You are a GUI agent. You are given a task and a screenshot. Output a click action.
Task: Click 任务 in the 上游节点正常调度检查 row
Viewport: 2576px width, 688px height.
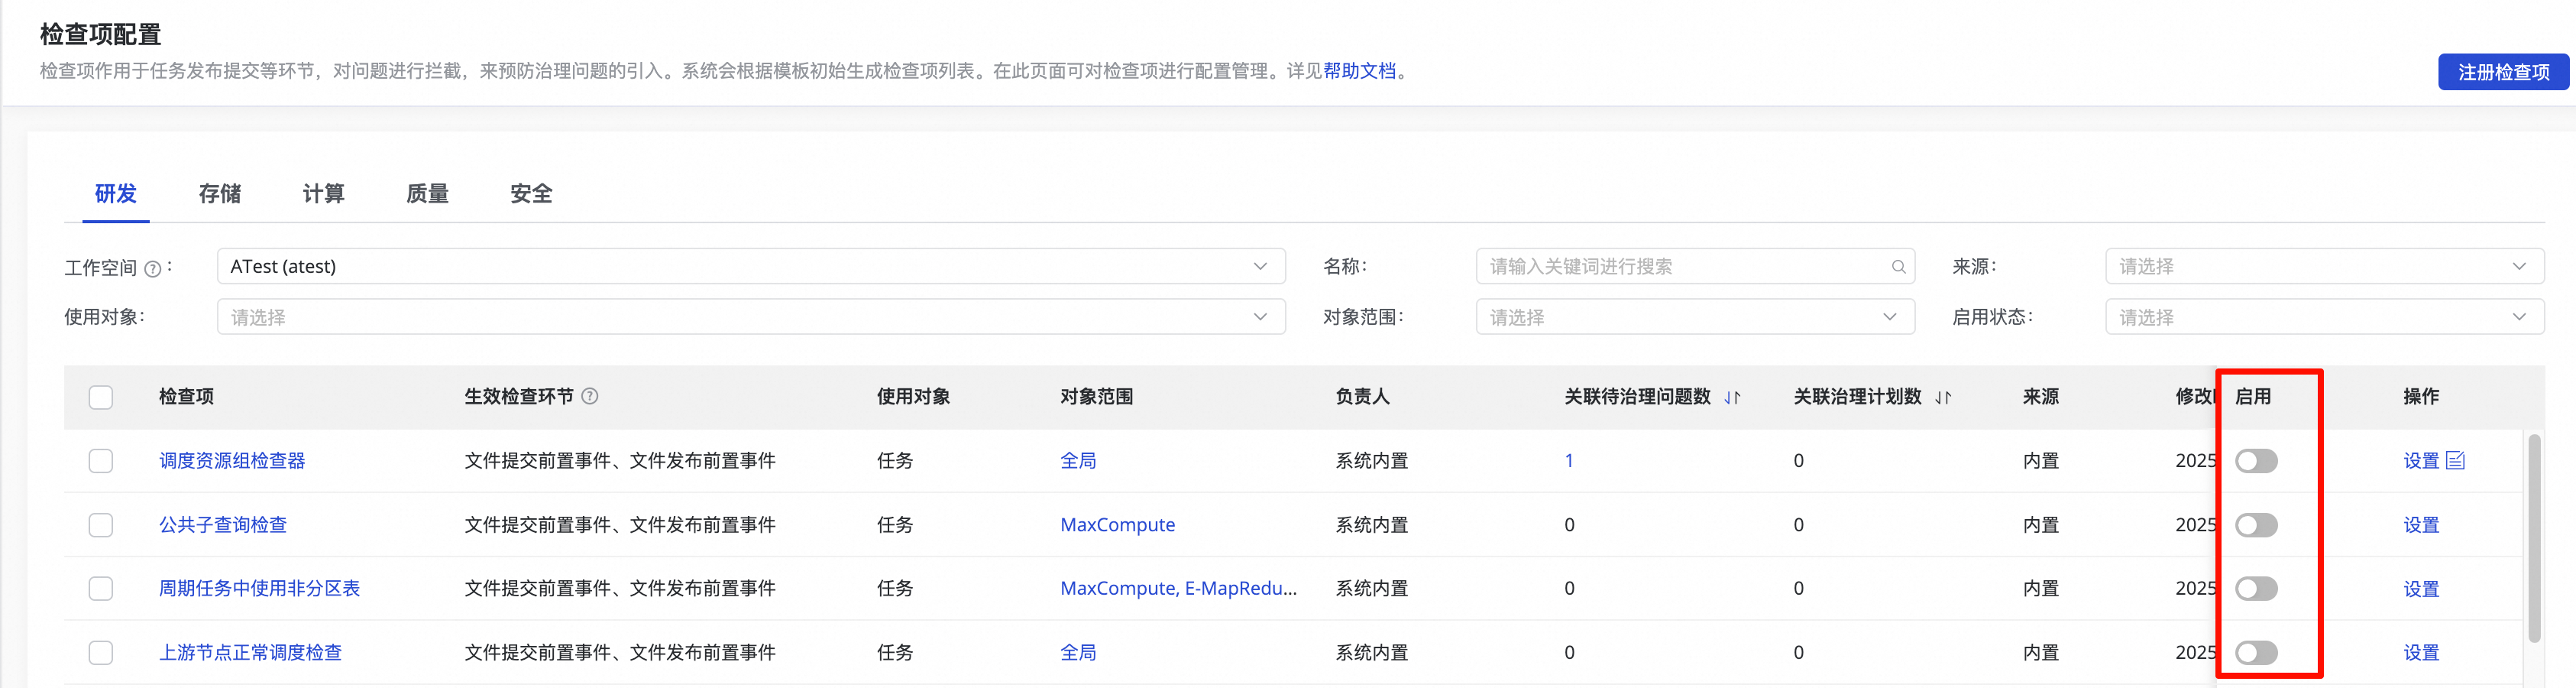(x=895, y=653)
